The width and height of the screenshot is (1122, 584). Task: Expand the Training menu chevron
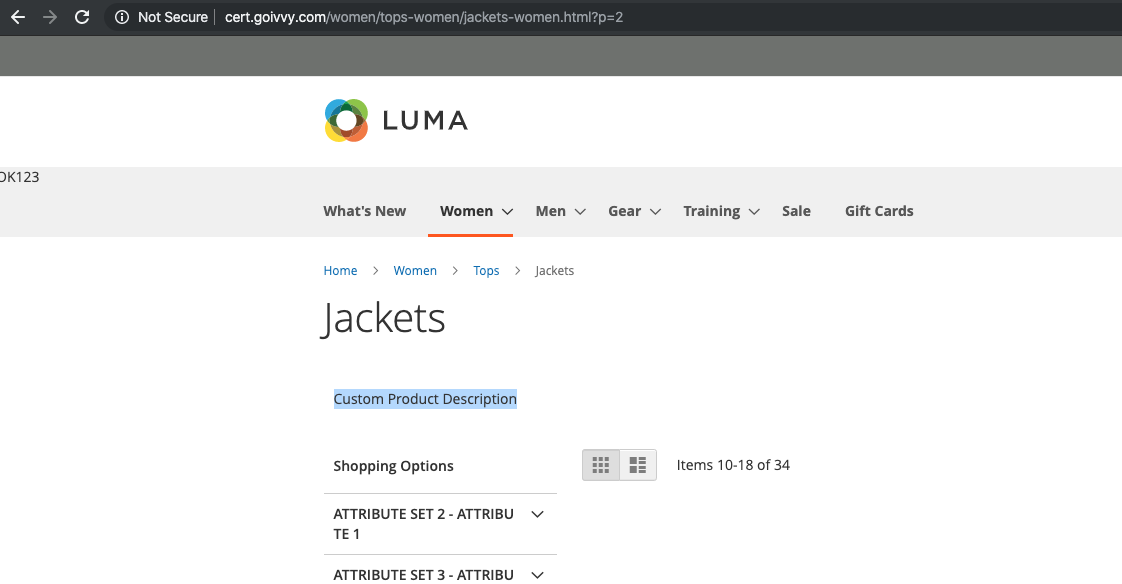(753, 212)
